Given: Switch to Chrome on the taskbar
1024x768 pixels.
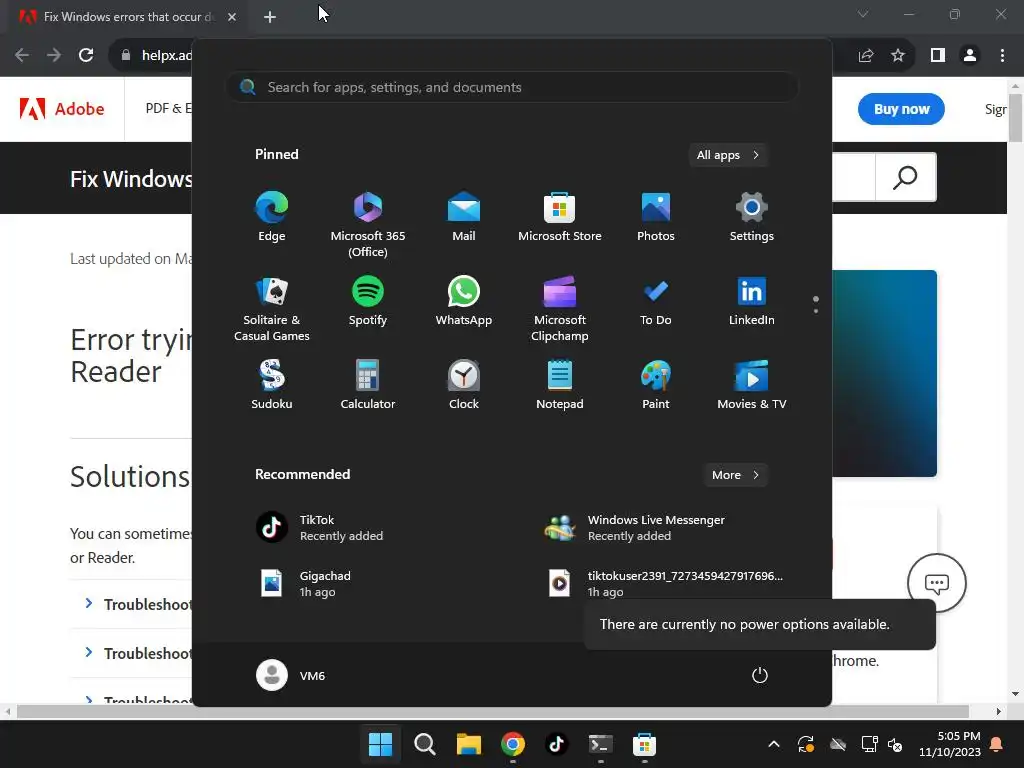Looking at the screenshot, I should (513, 744).
